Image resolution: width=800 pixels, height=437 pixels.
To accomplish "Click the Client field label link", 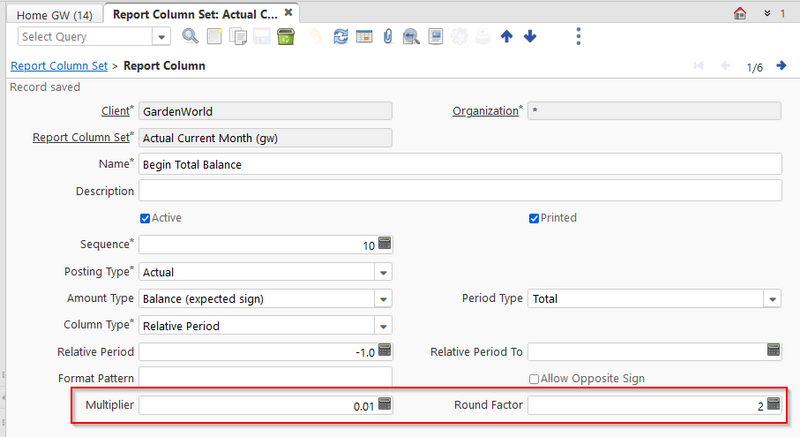I will (116, 110).
